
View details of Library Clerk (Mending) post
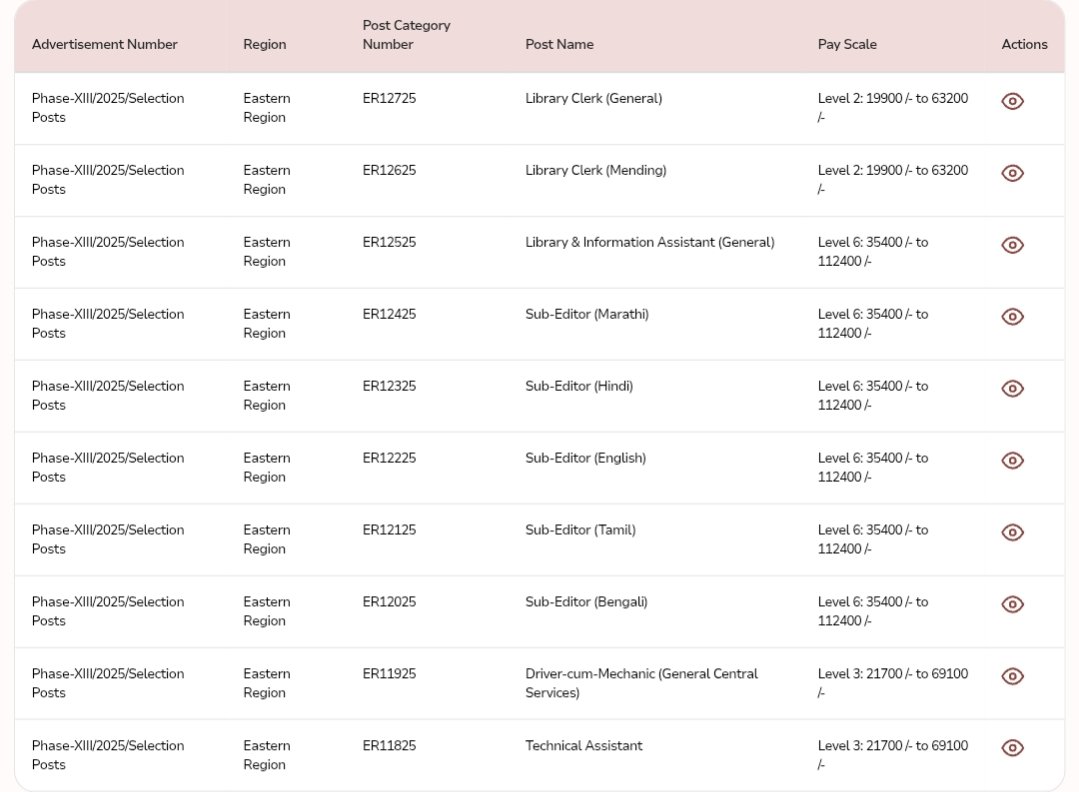point(1012,173)
